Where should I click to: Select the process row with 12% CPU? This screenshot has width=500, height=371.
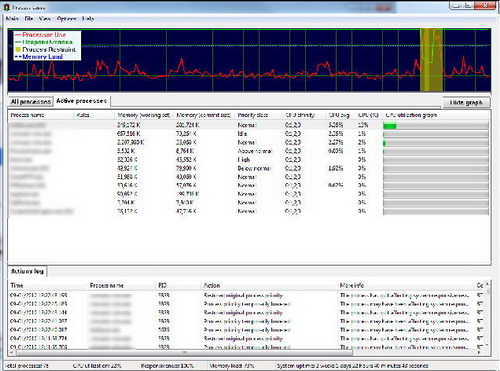pyautogui.click(x=249, y=125)
